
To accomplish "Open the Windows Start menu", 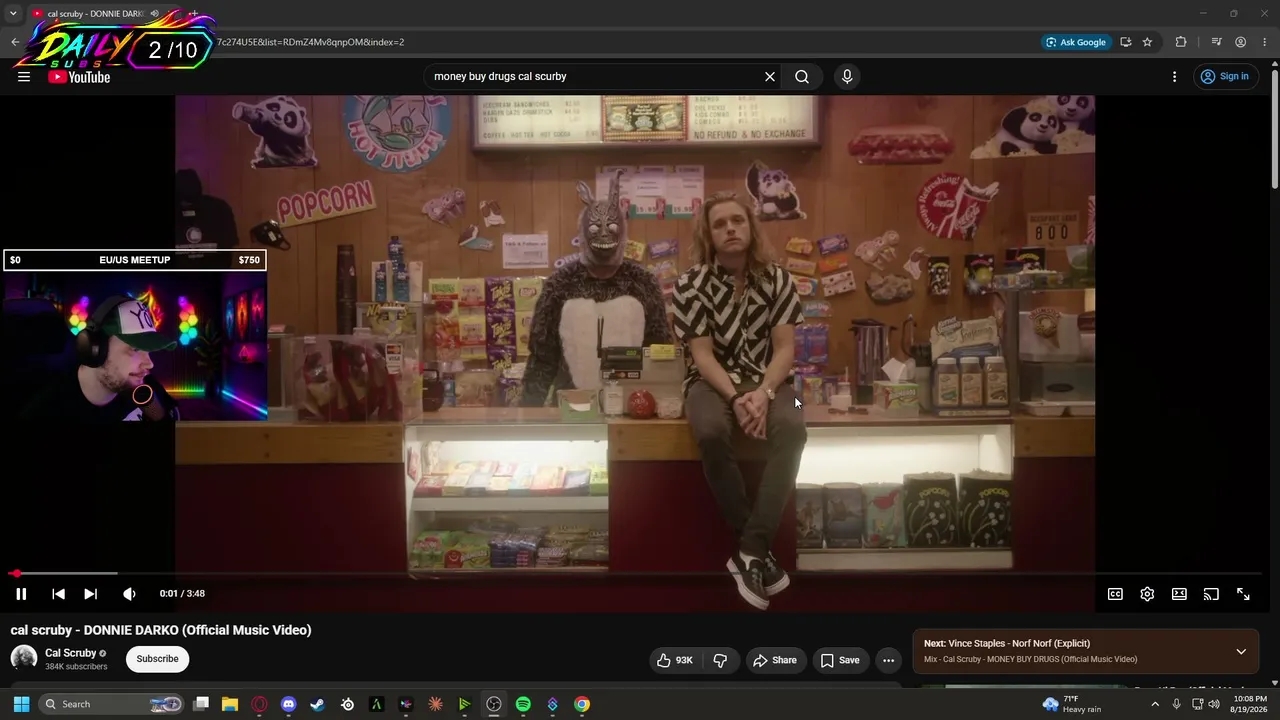I will [21, 704].
